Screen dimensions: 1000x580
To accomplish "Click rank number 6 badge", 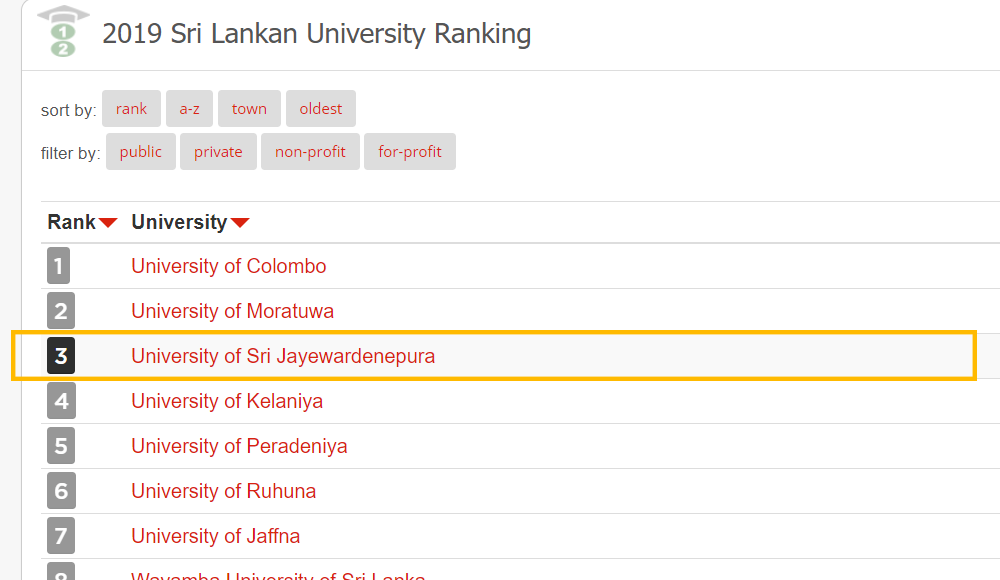I will pos(60,491).
